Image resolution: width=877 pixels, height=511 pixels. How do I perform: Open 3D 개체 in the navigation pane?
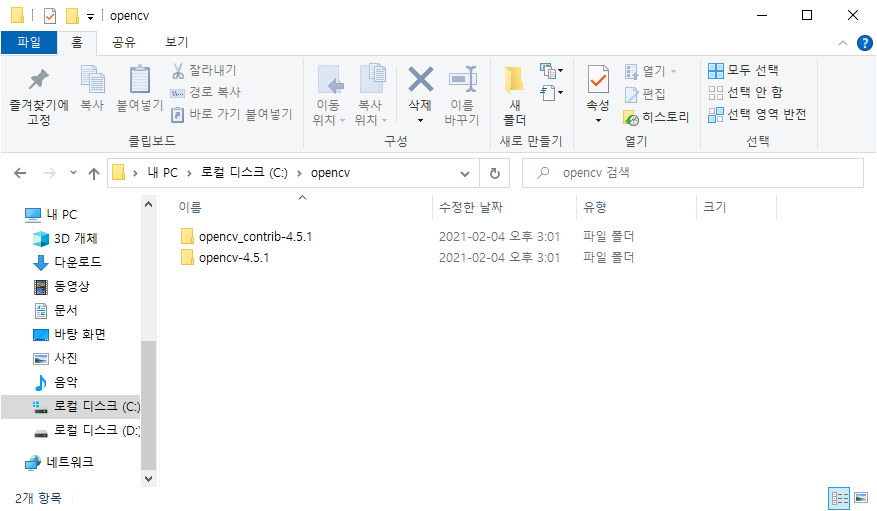pos(65,239)
